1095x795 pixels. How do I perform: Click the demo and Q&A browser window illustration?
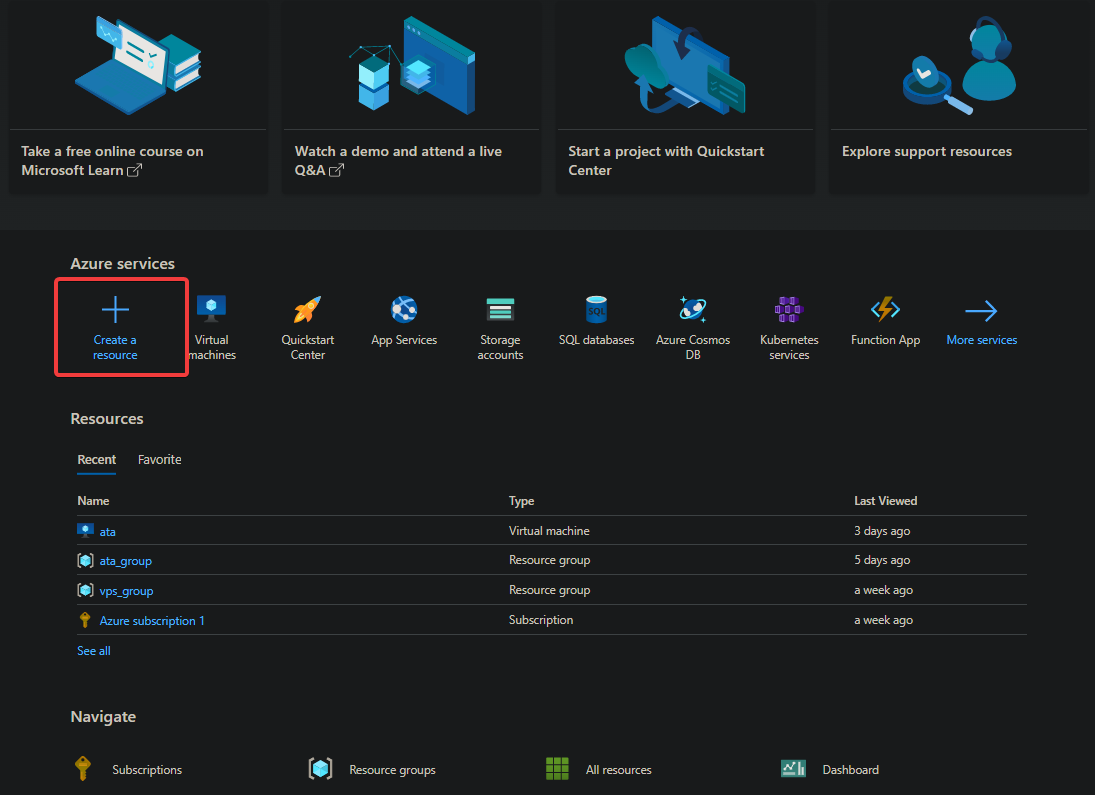pyautogui.click(x=412, y=65)
